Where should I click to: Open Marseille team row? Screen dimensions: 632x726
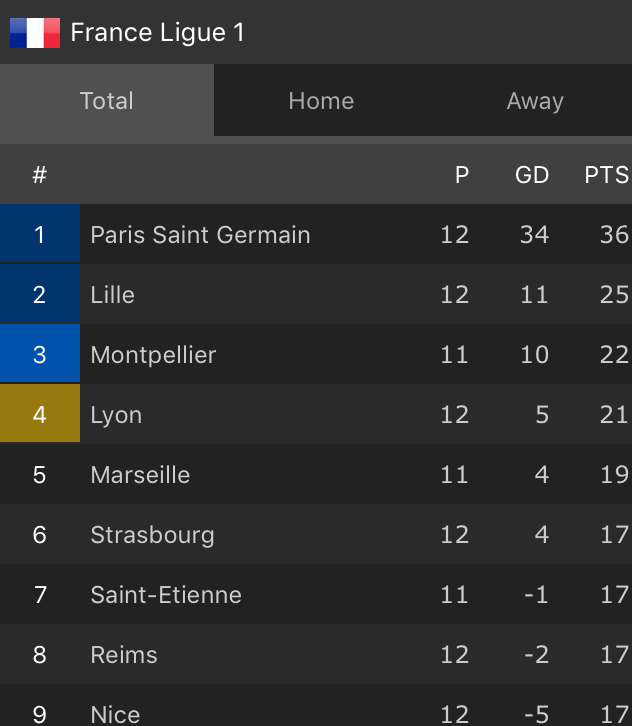[x=140, y=475]
